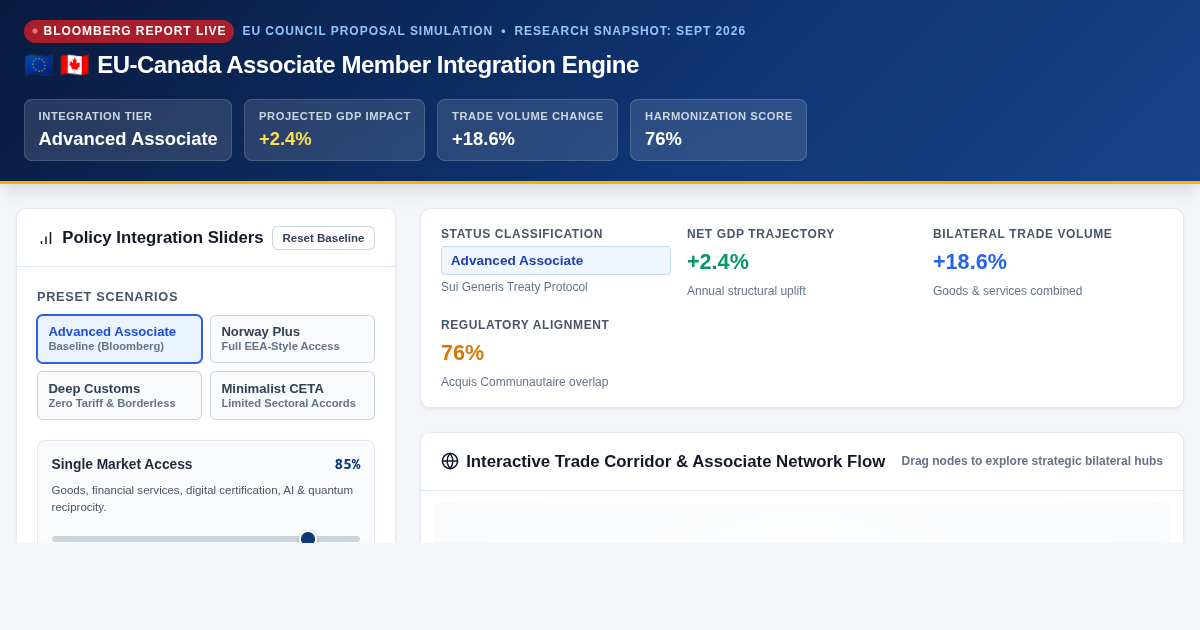Click the Preset Scenarios heading

click(x=107, y=297)
